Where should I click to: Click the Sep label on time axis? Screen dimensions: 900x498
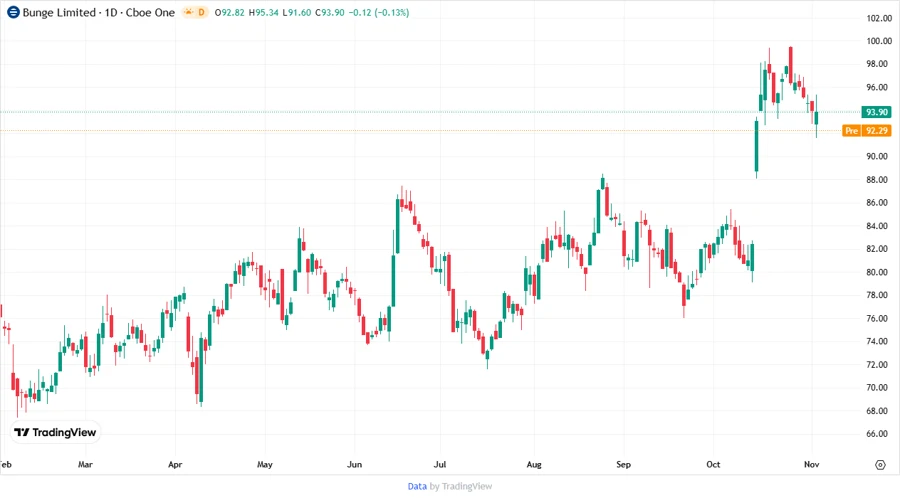(623, 464)
